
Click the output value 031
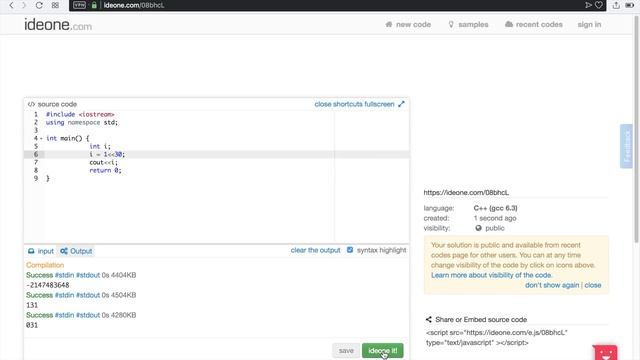[x=32, y=325]
